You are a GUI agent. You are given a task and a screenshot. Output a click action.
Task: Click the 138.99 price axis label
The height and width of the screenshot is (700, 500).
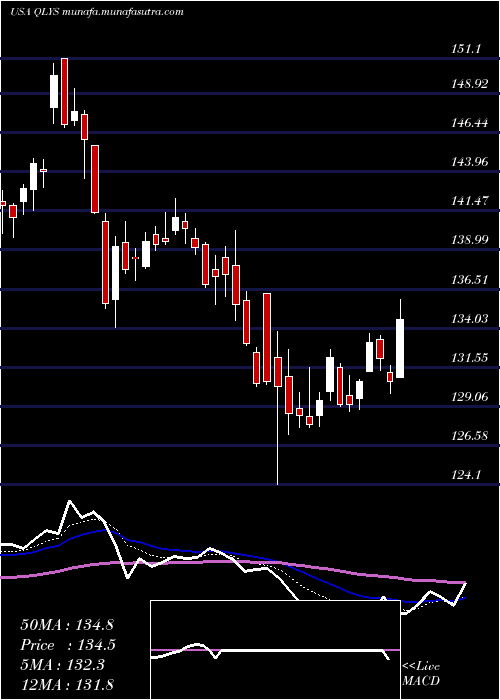[470, 240]
